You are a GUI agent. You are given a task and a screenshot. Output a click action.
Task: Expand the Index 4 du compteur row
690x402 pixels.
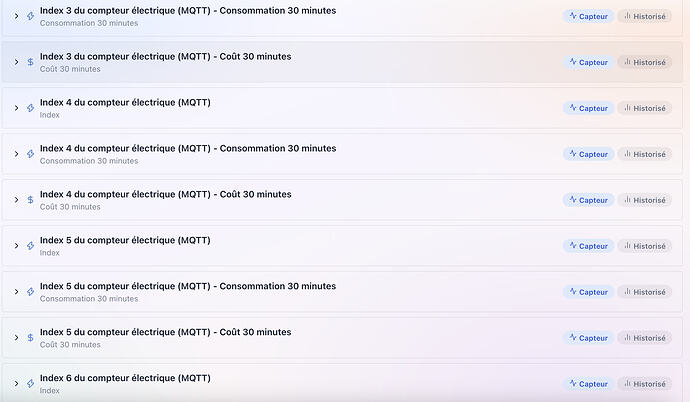coord(16,108)
